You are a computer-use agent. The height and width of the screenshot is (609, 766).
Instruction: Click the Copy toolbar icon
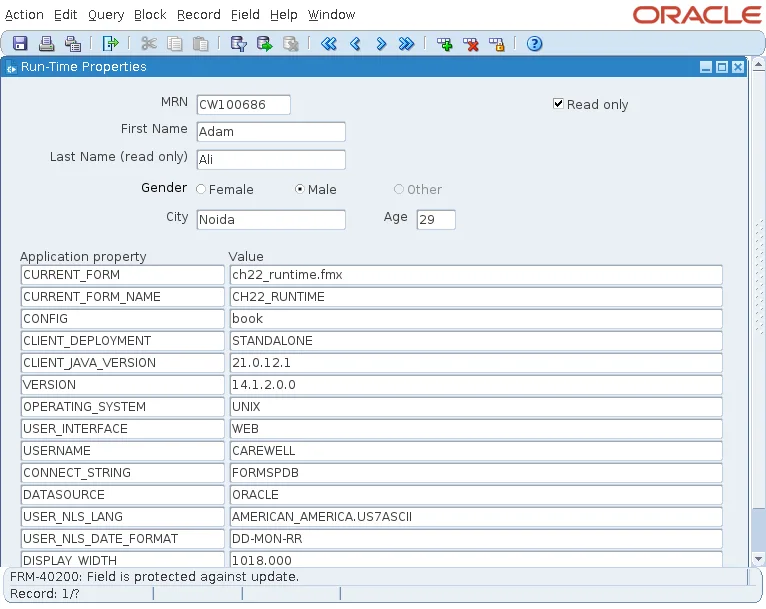tap(174, 43)
